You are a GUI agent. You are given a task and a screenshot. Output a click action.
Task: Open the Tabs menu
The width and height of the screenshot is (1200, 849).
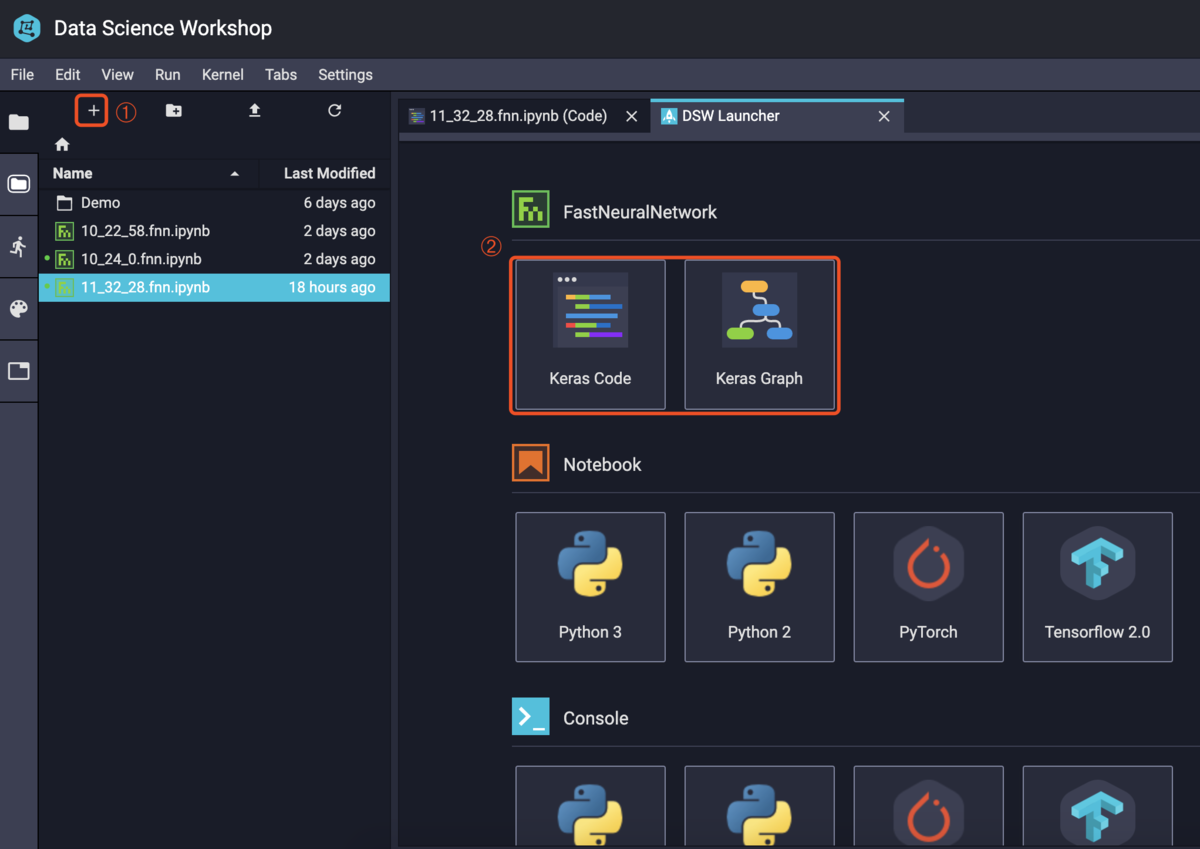281,75
